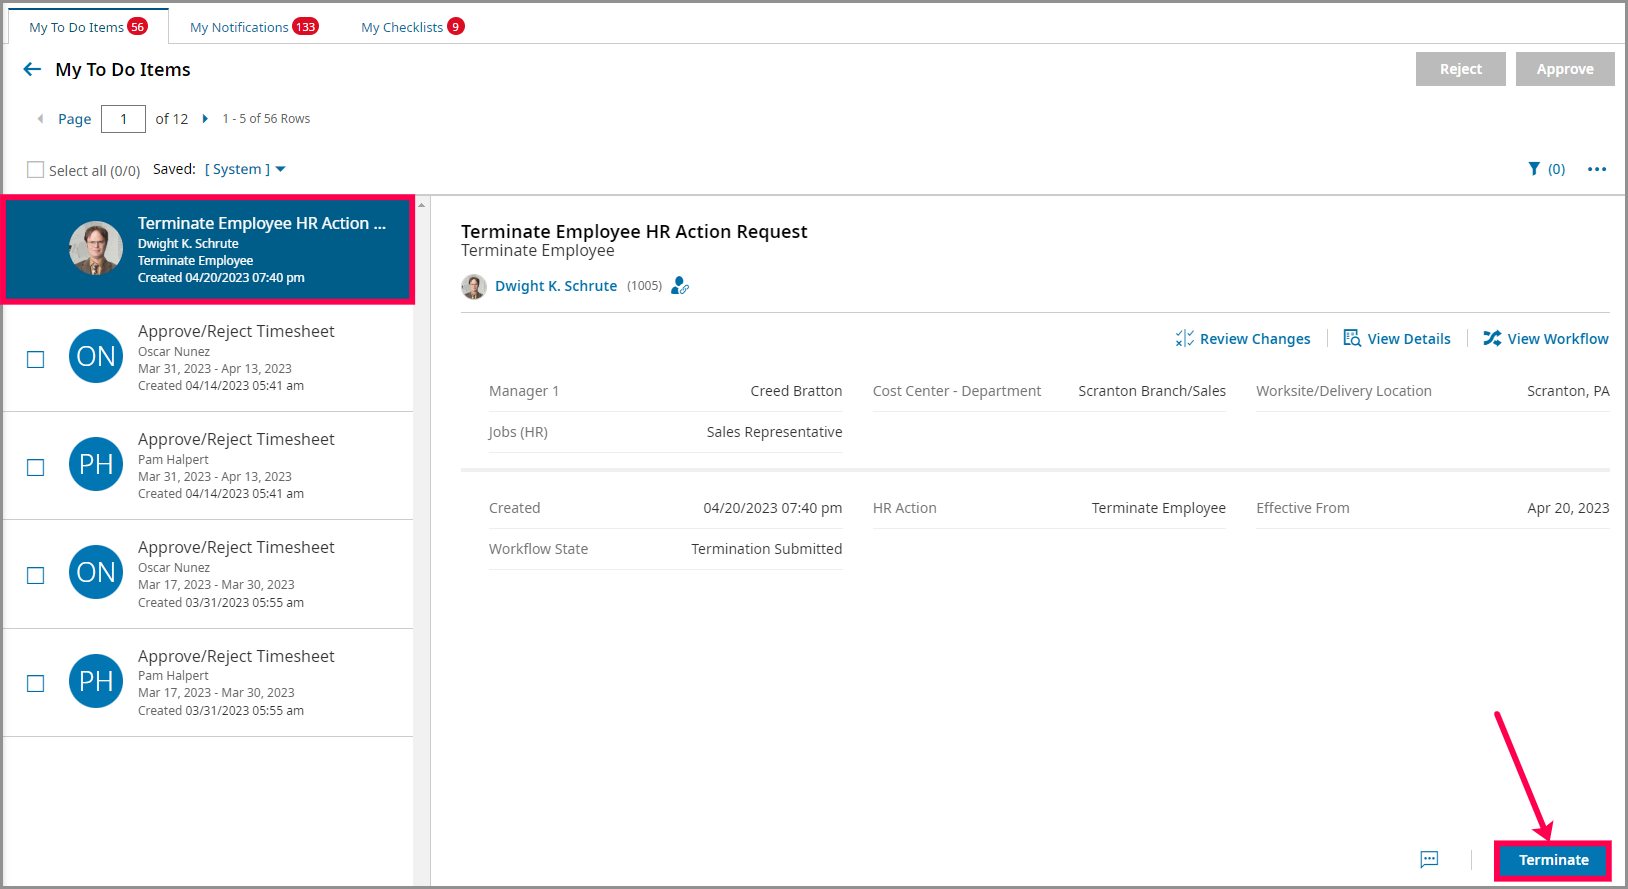Image resolution: width=1628 pixels, height=889 pixels.
Task: Switch to My Notifications tab
Action: coord(254,27)
